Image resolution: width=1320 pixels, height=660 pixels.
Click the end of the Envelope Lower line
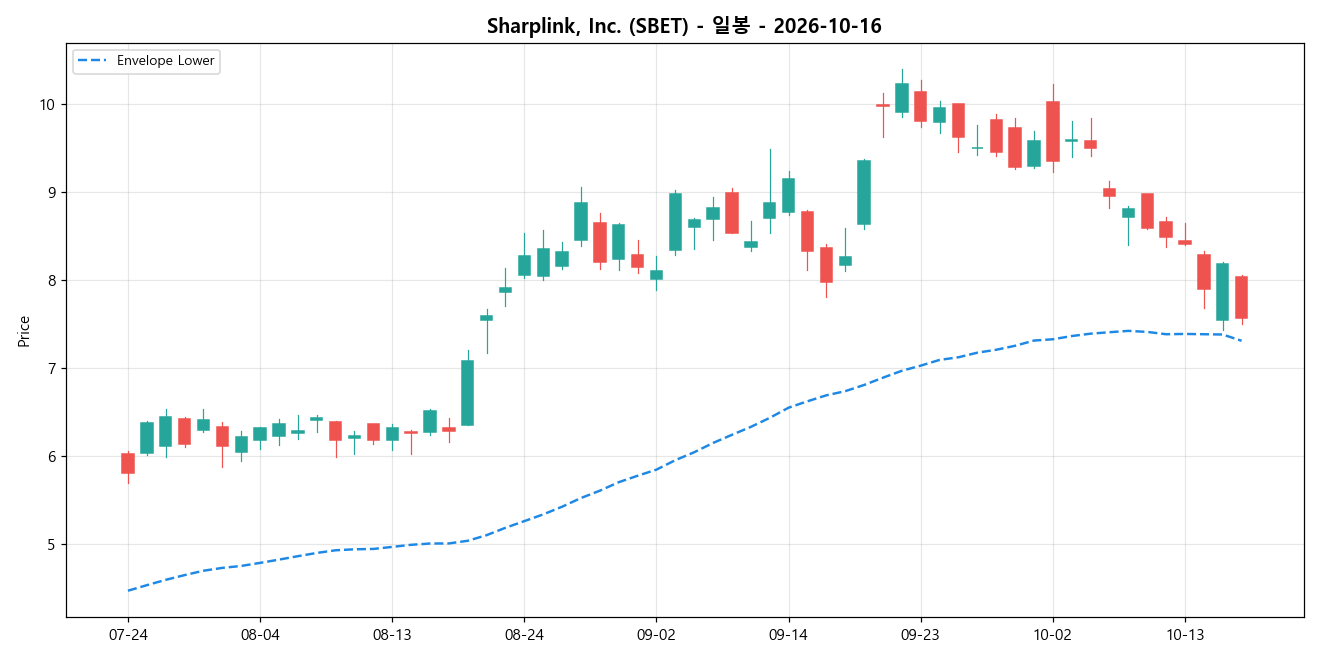(x=1241, y=341)
